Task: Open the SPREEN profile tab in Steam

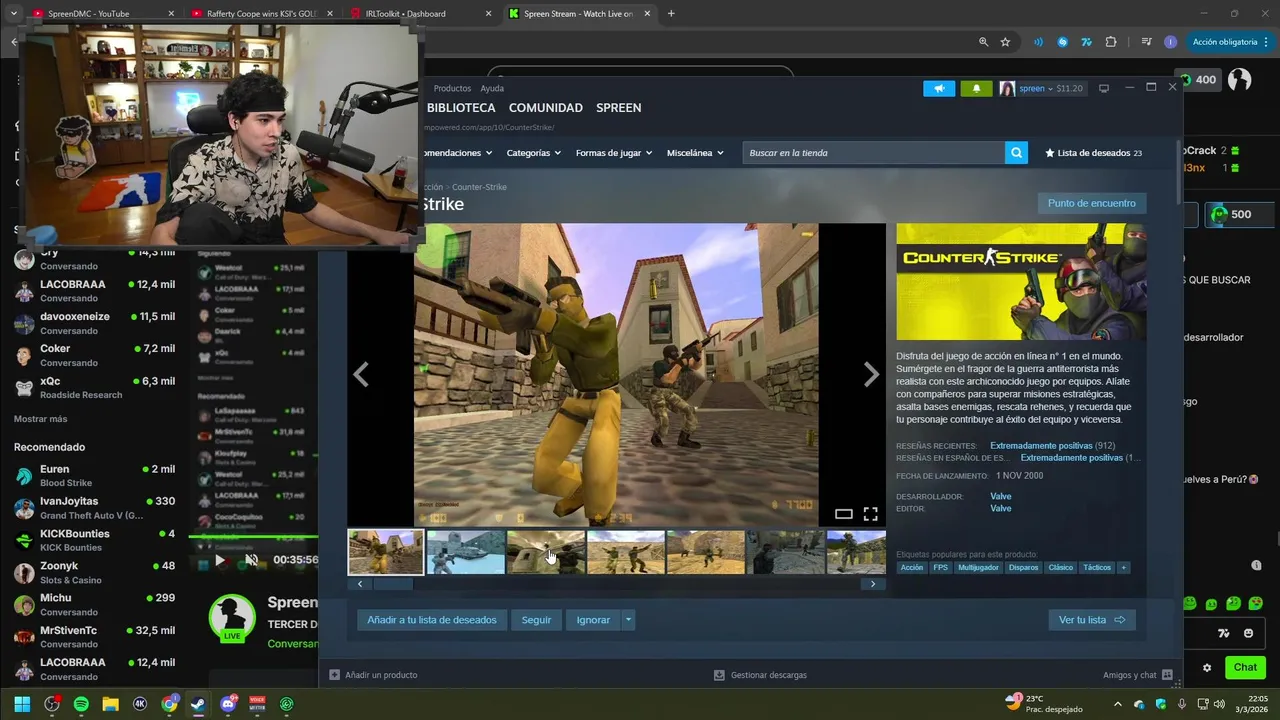Action: click(x=619, y=108)
